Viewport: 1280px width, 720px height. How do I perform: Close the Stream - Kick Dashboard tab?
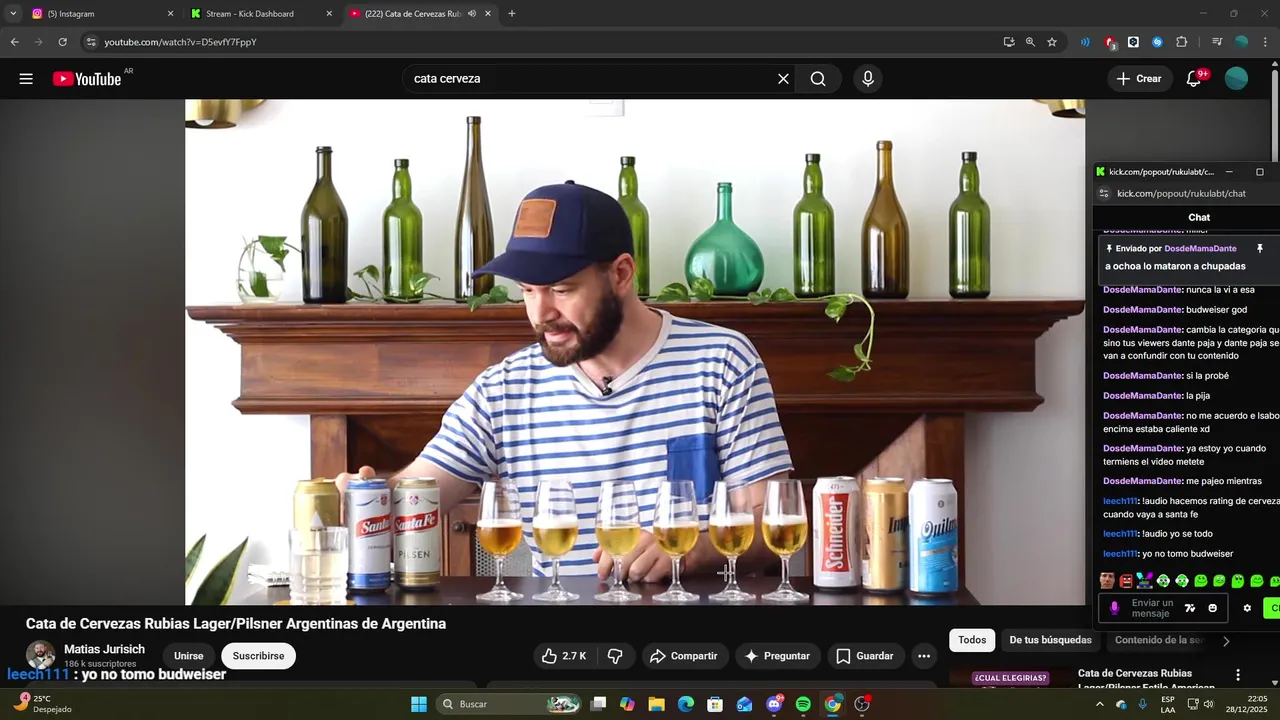tap(329, 14)
